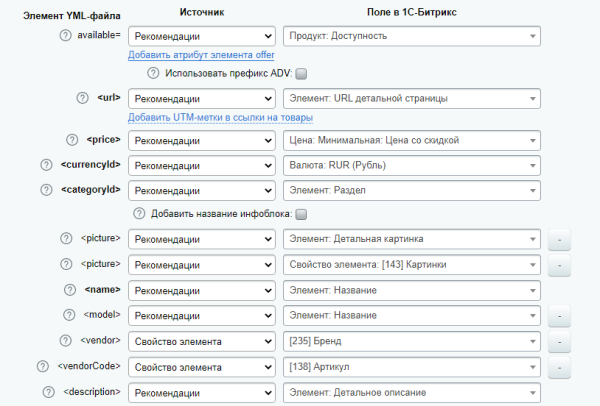Image resolution: width=600 pixels, height=406 pixels.
Task: Delete the <vendor> row using minus button
Action: click(559, 342)
